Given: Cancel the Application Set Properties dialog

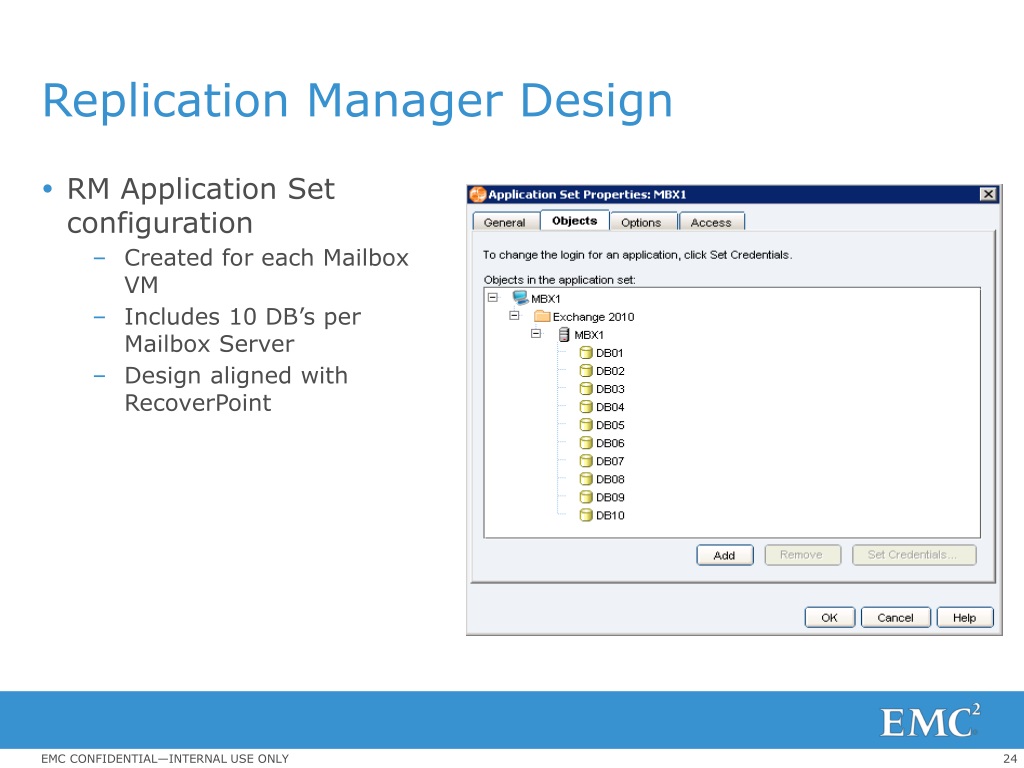Looking at the screenshot, I should tap(895, 618).
